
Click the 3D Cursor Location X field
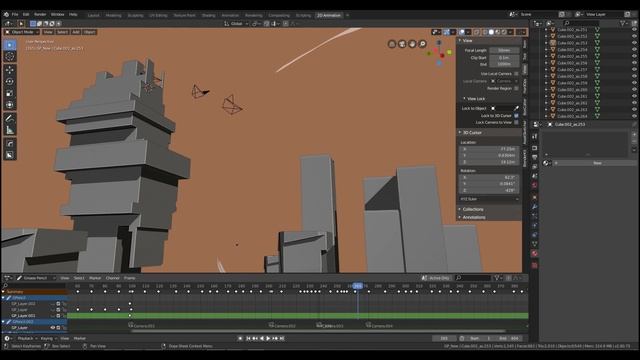[489, 149]
